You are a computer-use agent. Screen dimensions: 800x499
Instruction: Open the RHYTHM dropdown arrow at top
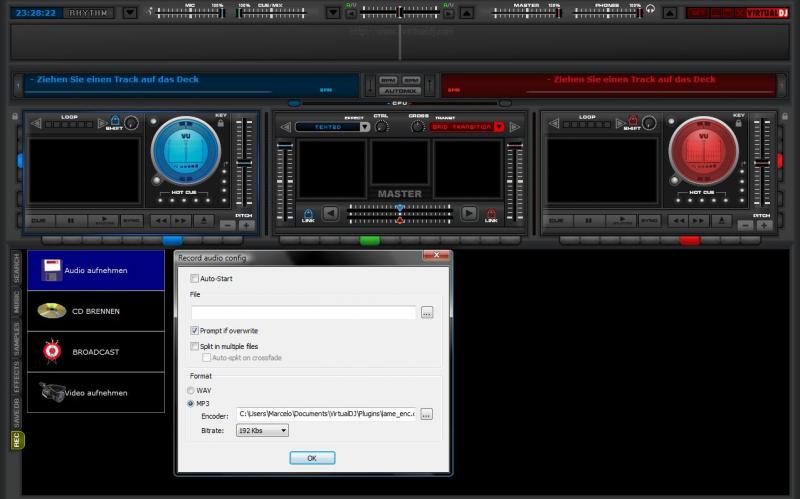coord(130,13)
